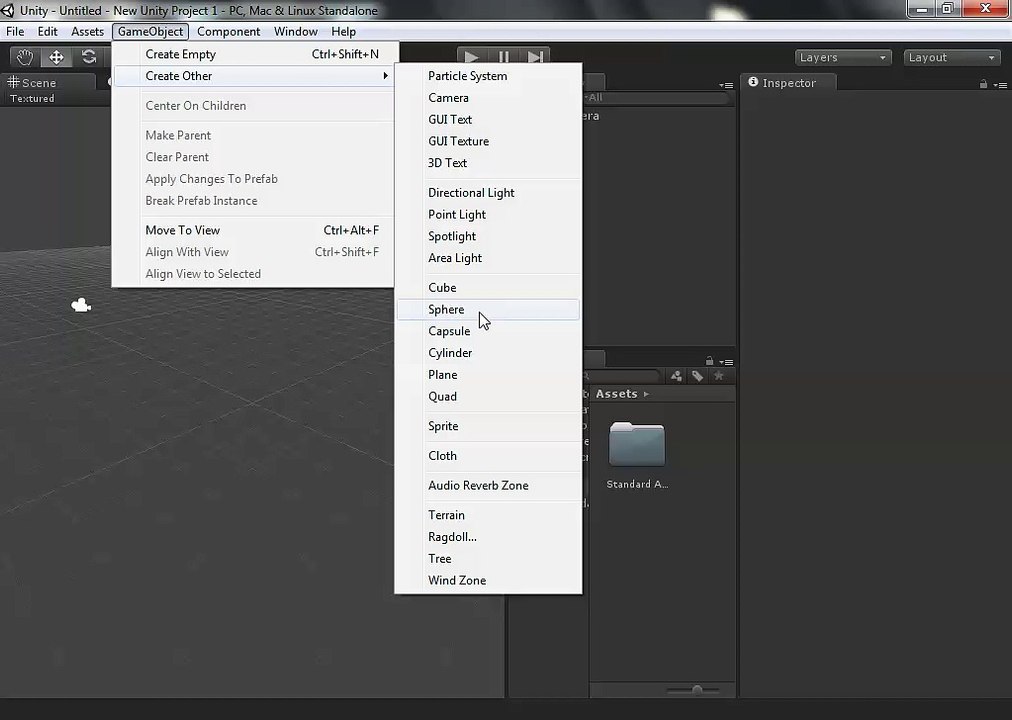Create a Point Light
1012x720 pixels.
(488, 215)
